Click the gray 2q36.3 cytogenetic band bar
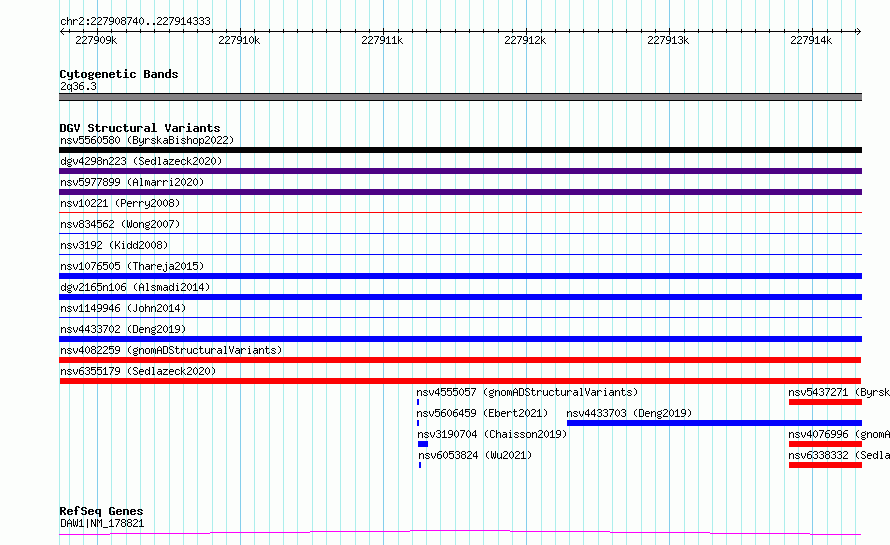Screen dimensions: 890x545 [460, 97]
